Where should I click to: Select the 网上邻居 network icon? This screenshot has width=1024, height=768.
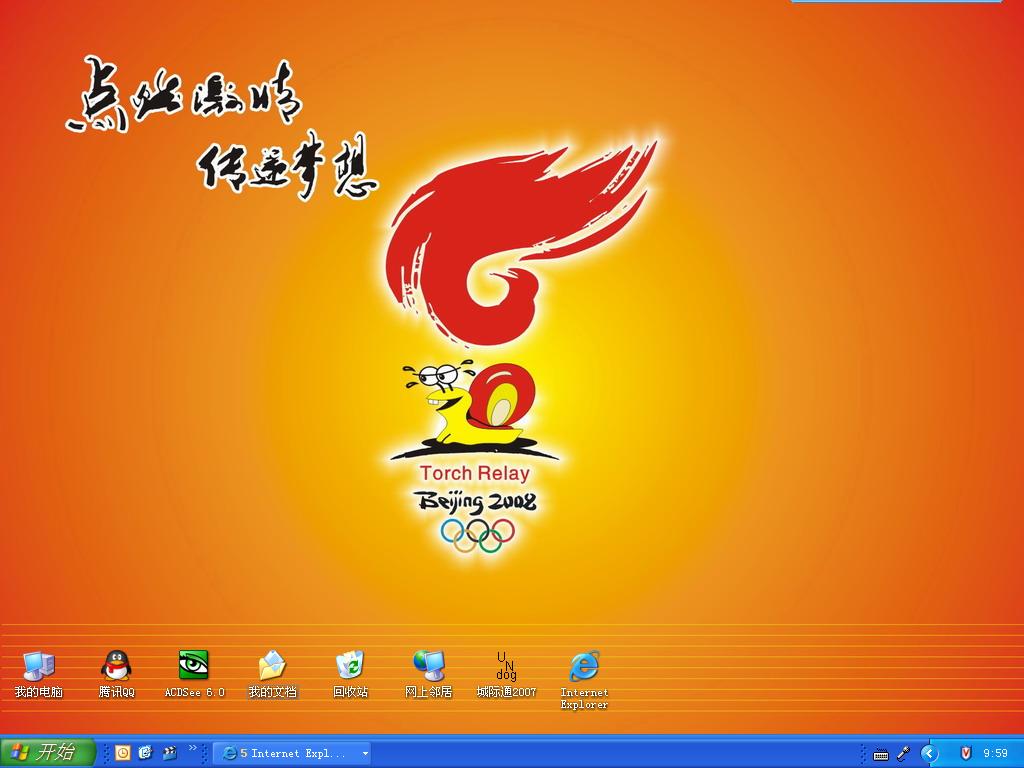click(428, 666)
